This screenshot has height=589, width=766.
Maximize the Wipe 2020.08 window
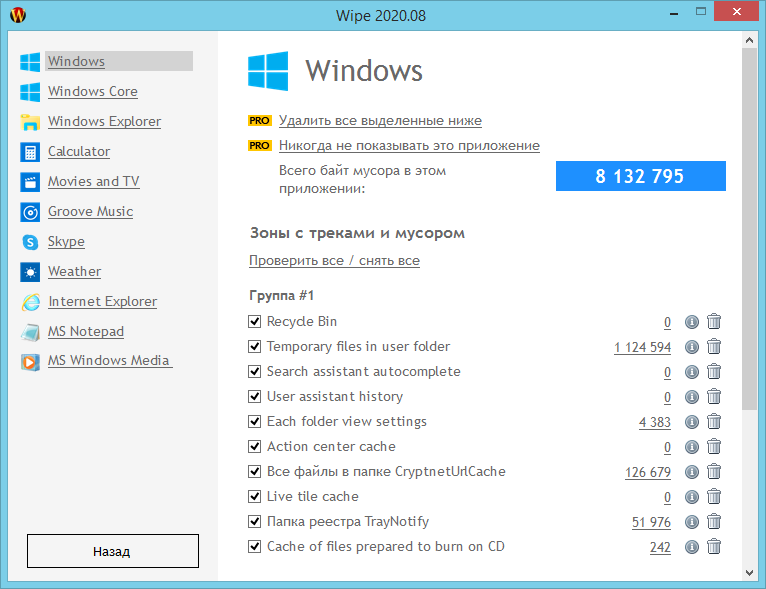[x=701, y=12]
